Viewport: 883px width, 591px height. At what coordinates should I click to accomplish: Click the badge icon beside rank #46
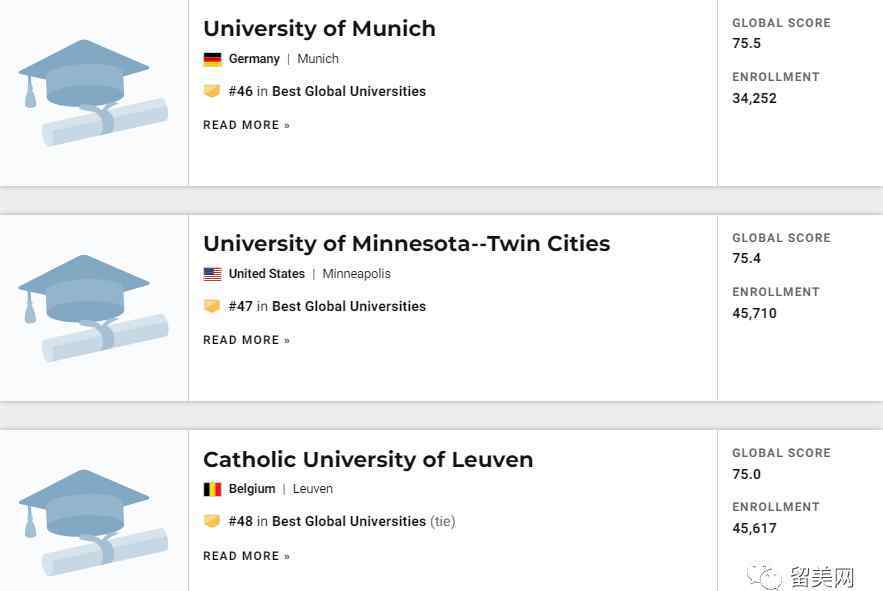pos(212,91)
